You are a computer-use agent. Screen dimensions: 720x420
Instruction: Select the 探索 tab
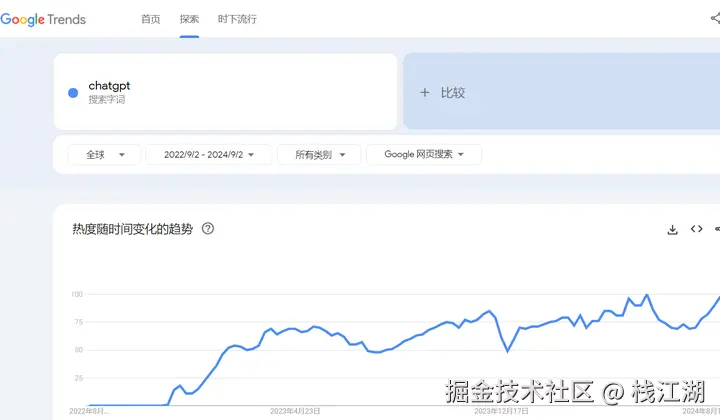pyautogui.click(x=189, y=19)
